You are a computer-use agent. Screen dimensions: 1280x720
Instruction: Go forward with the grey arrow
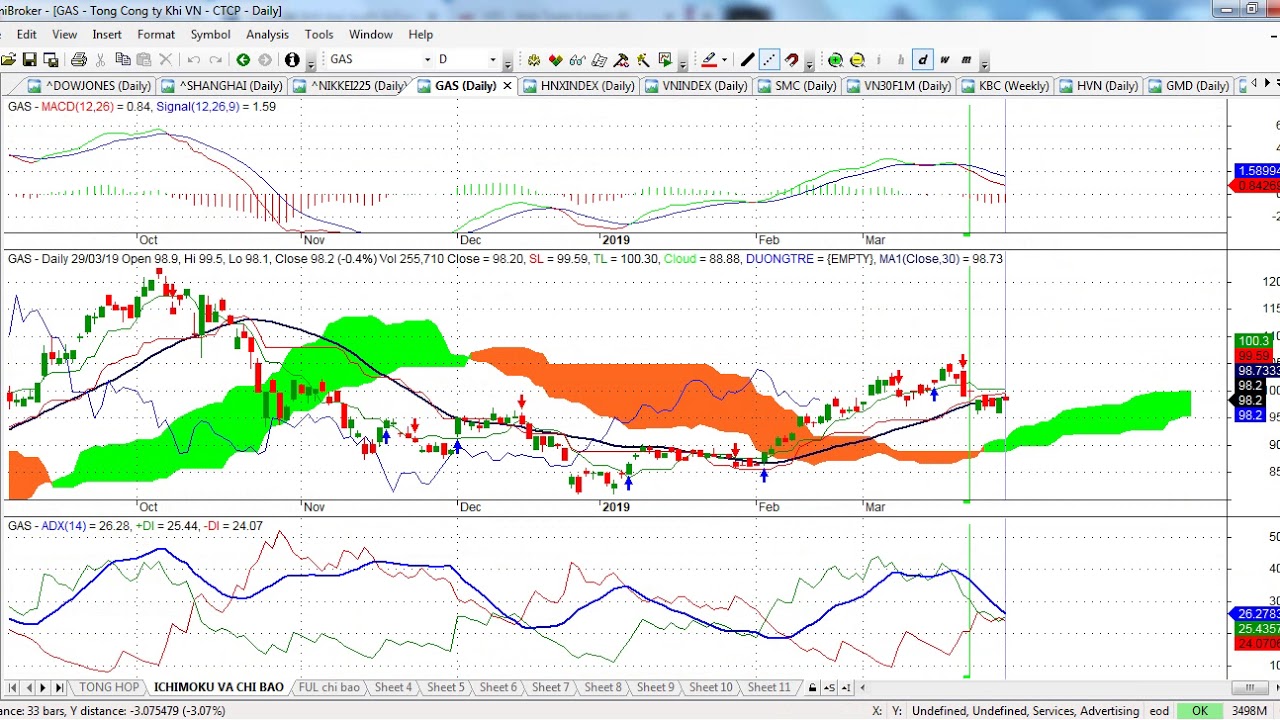(x=265, y=60)
